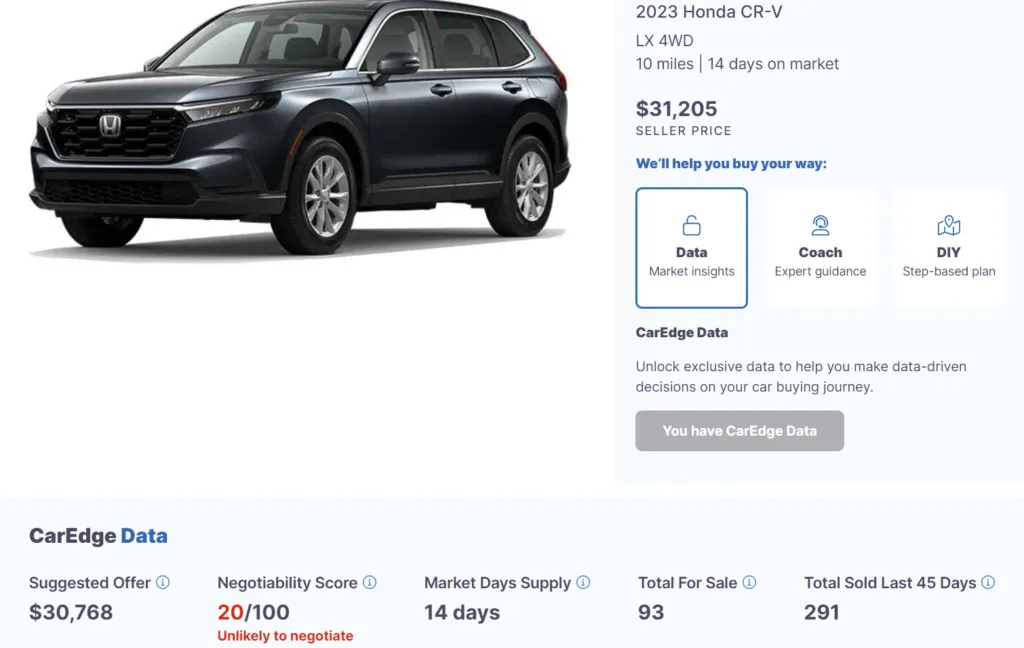
Task: Click the CarEdge Data section heading
Action: click(98, 536)
